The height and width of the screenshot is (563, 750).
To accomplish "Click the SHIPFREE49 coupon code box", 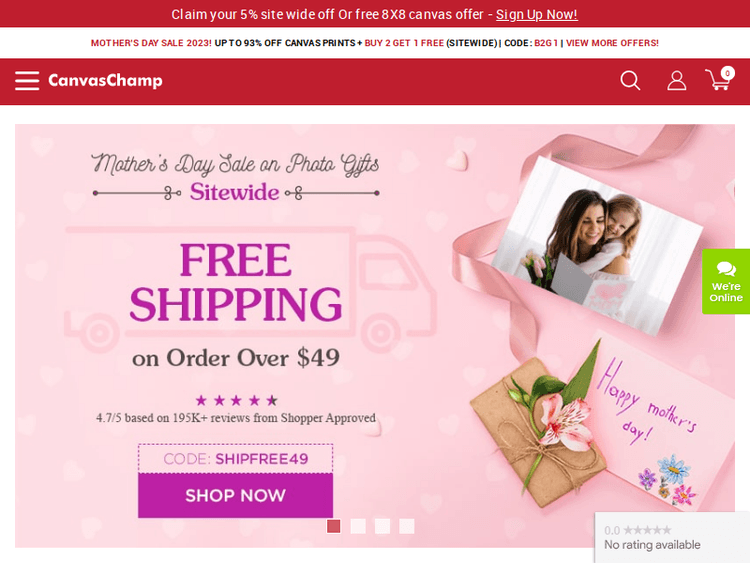I will coord(235,459).
